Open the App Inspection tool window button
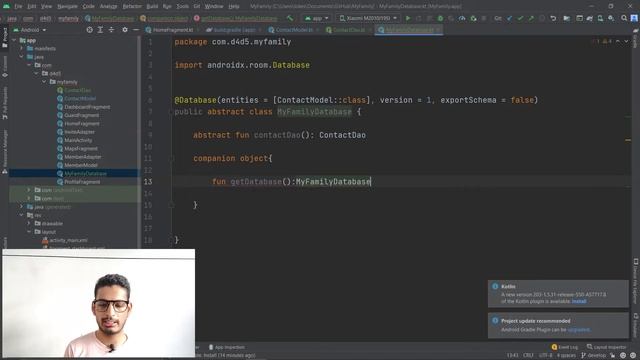Image resolution: width=640 pixels, height=360 pixels. pos(227,347)
